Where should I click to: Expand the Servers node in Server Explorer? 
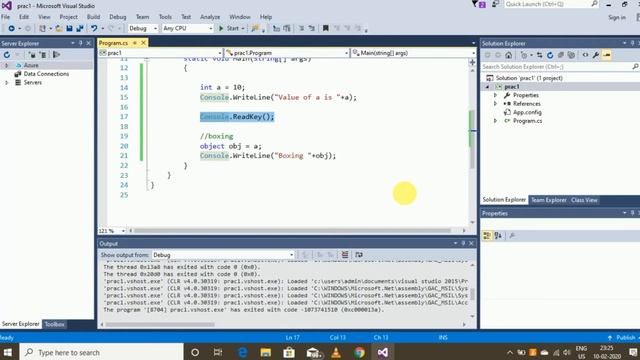(6, 82)
